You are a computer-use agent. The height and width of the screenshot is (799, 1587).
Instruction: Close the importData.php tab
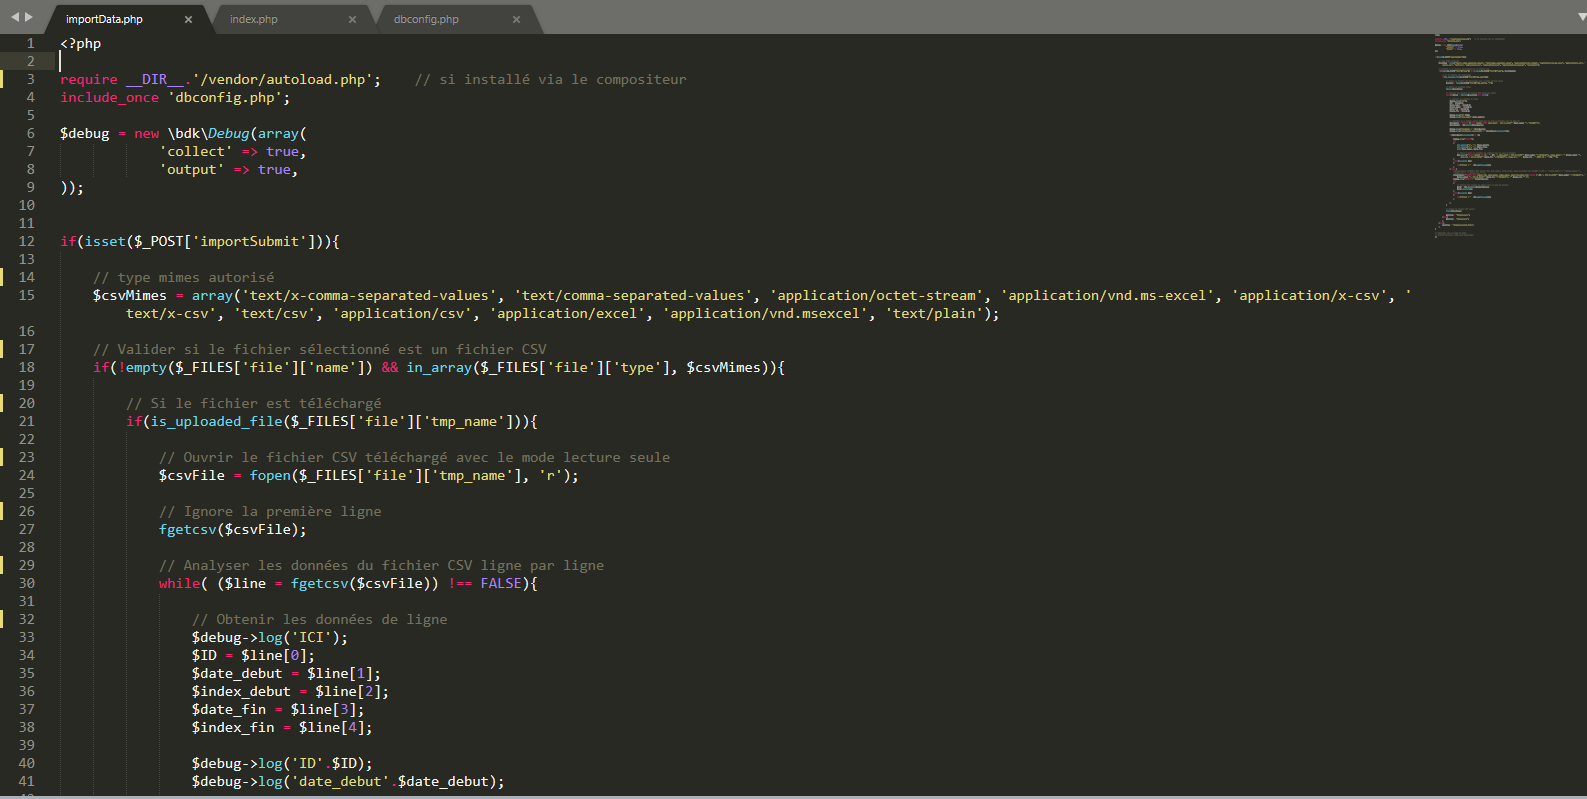pos(188,19)
